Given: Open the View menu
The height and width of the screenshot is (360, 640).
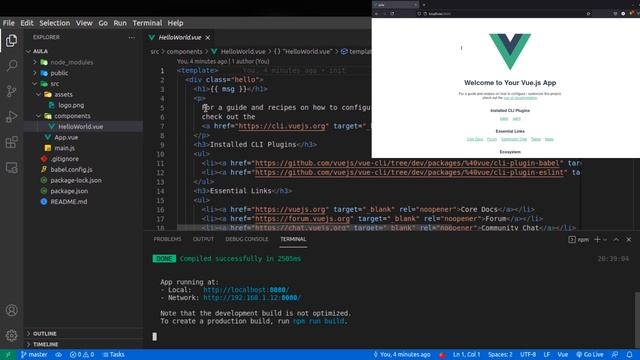Looking at the screenshot, I should [84, 23].
